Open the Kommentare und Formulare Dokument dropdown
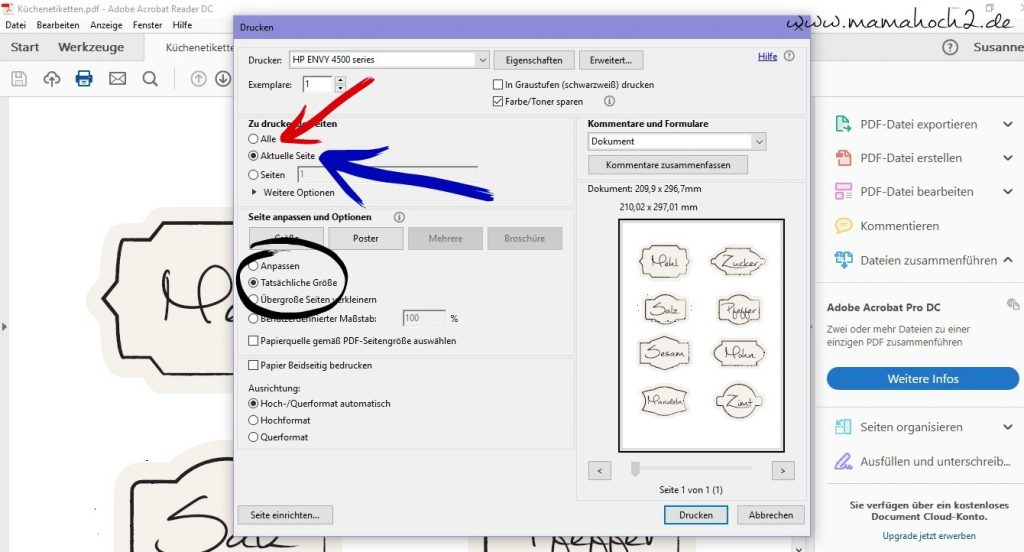Image resolution: width=1024 pixels, height=552 pixels. [759, 142]
